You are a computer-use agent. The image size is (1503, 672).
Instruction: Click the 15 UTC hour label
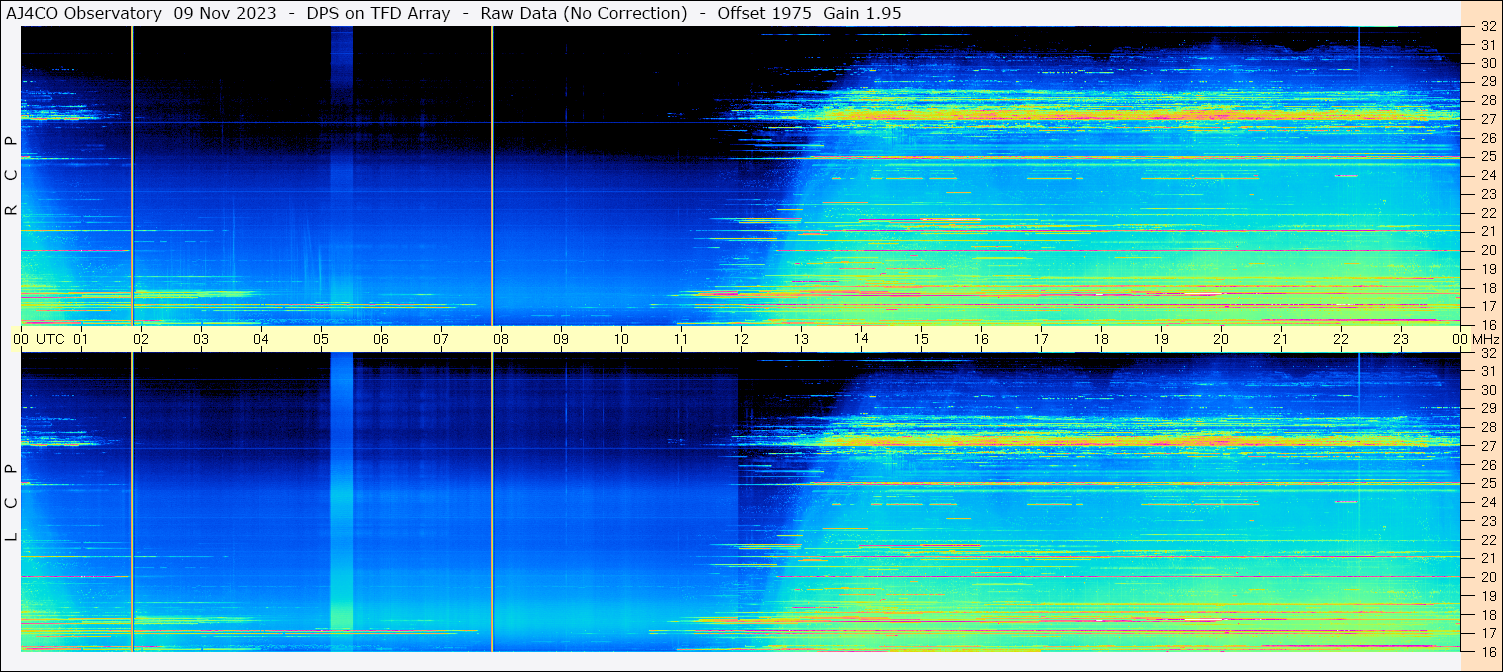pyautogui.click(x=921, y=339)
